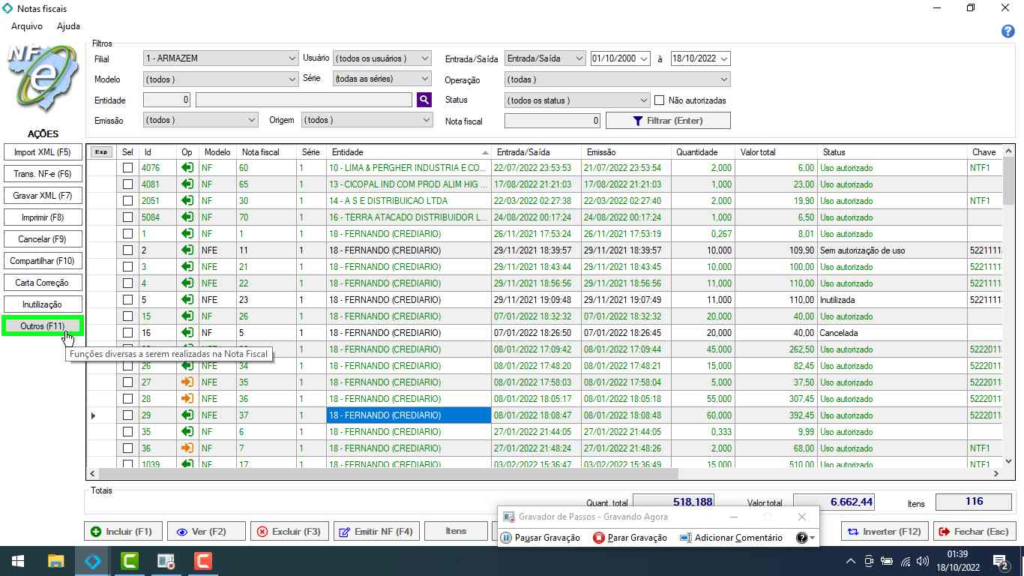Click the Nota fiscal filter input field
1024x576 pixels.
(x=553, y=121)
